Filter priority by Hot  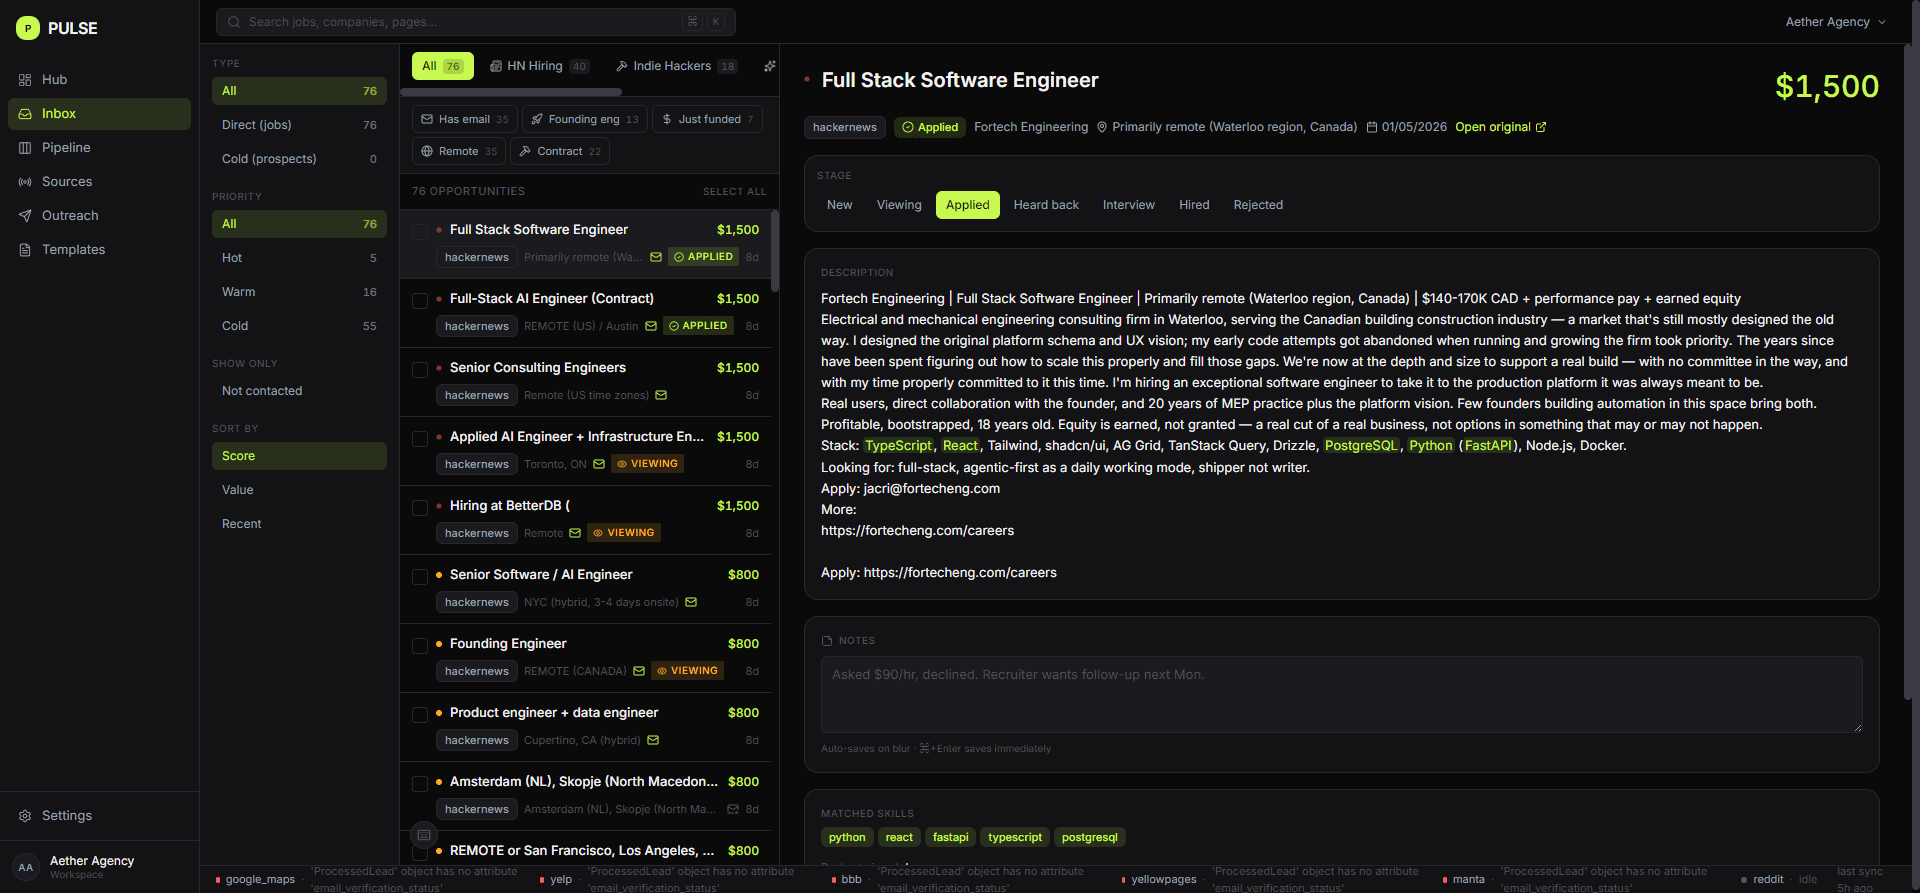pos(299,258)
